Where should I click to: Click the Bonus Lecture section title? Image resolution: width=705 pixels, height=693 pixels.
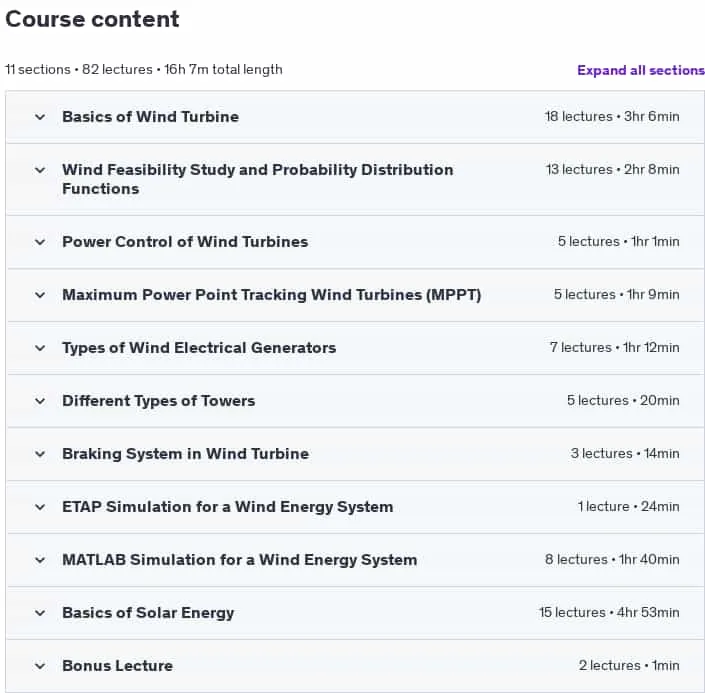point(117,666)
